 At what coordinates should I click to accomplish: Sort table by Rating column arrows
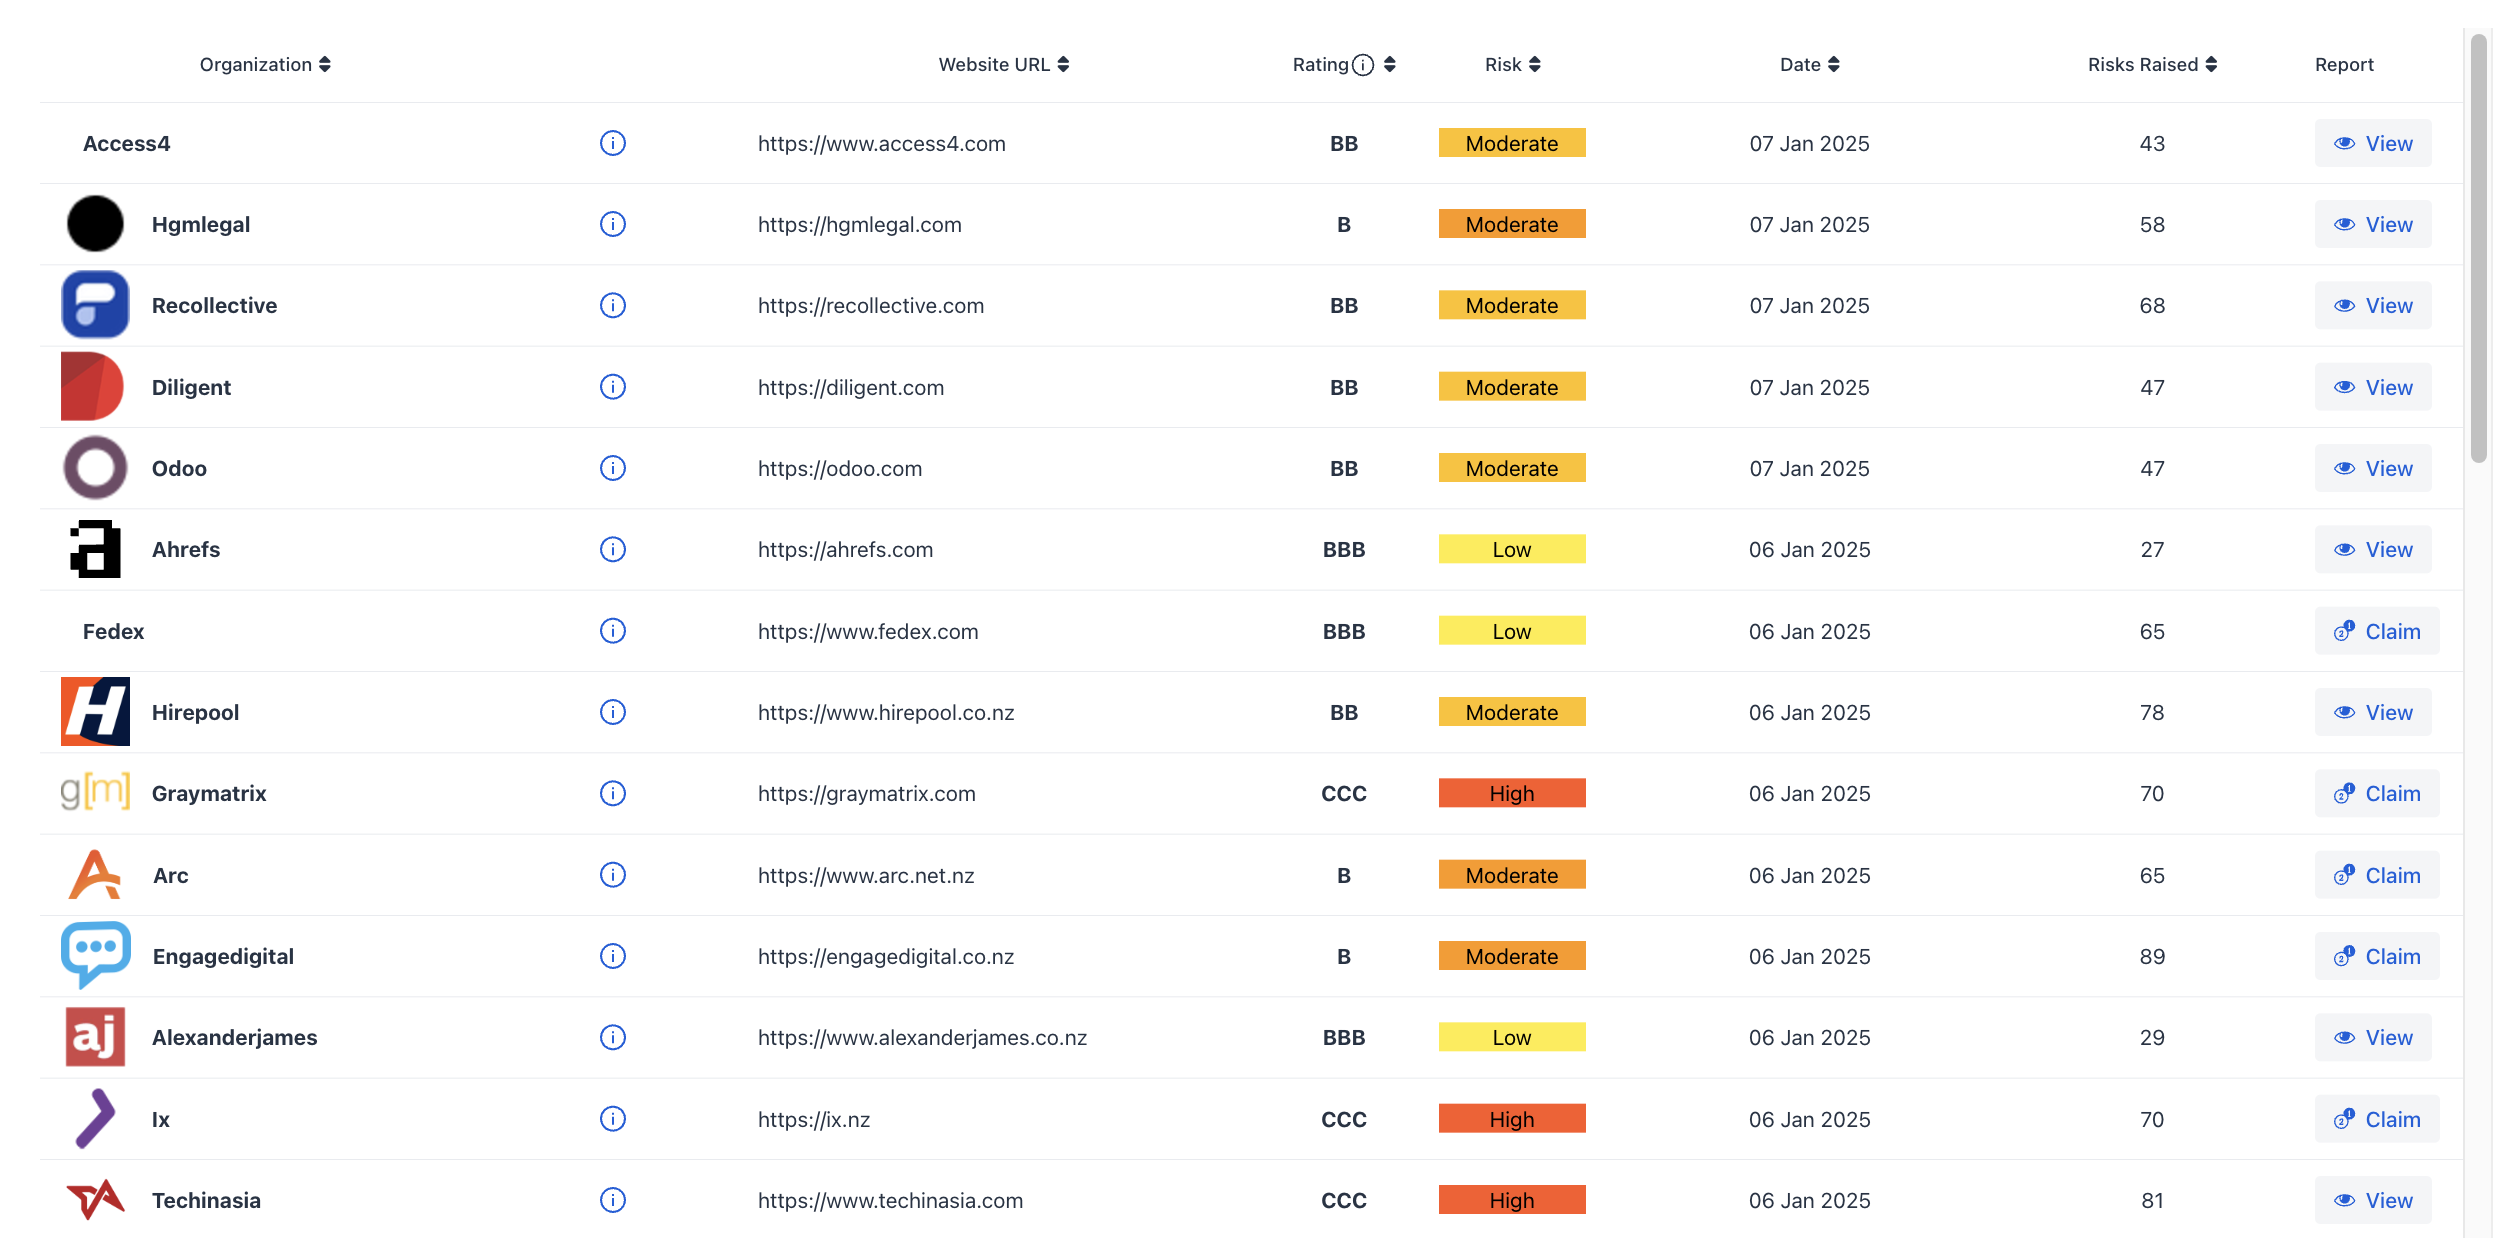tap(1390, 65)
